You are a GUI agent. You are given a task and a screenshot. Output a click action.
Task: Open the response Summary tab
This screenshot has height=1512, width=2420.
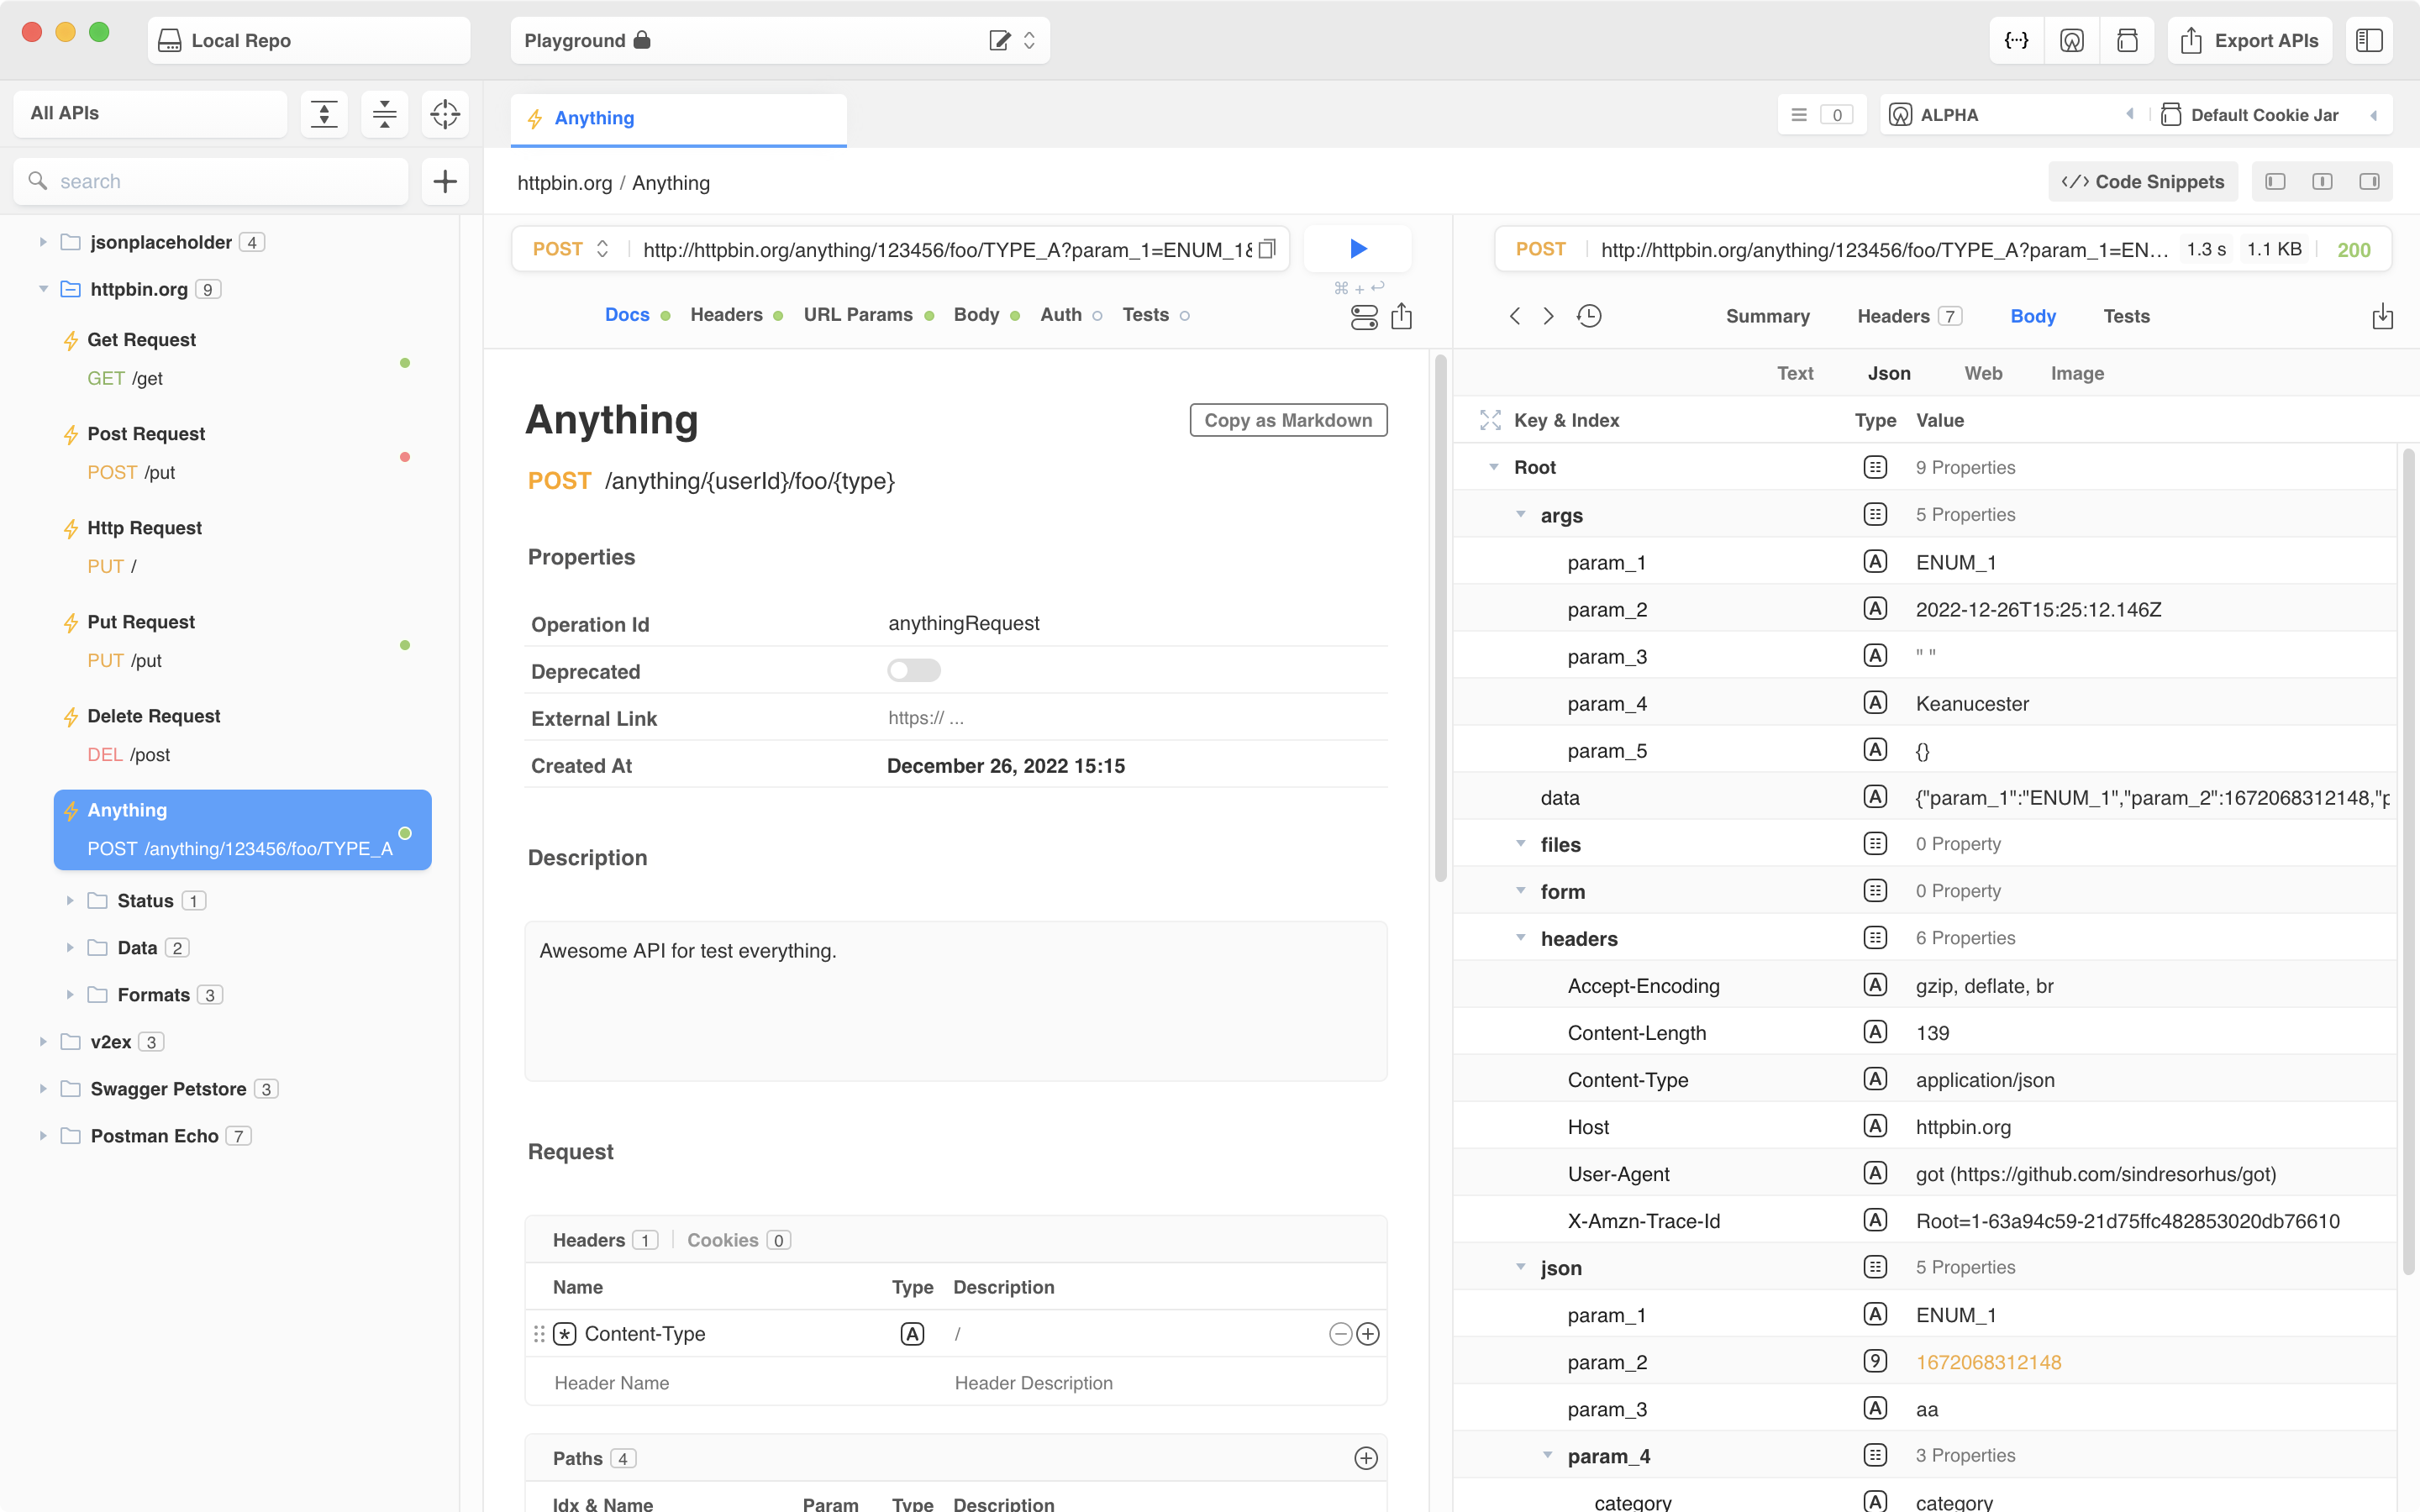point(1767,316)
